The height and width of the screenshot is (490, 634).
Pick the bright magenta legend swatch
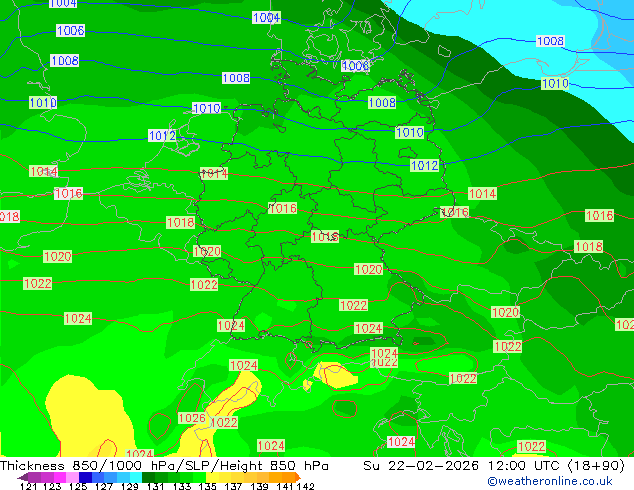point(59,477)
